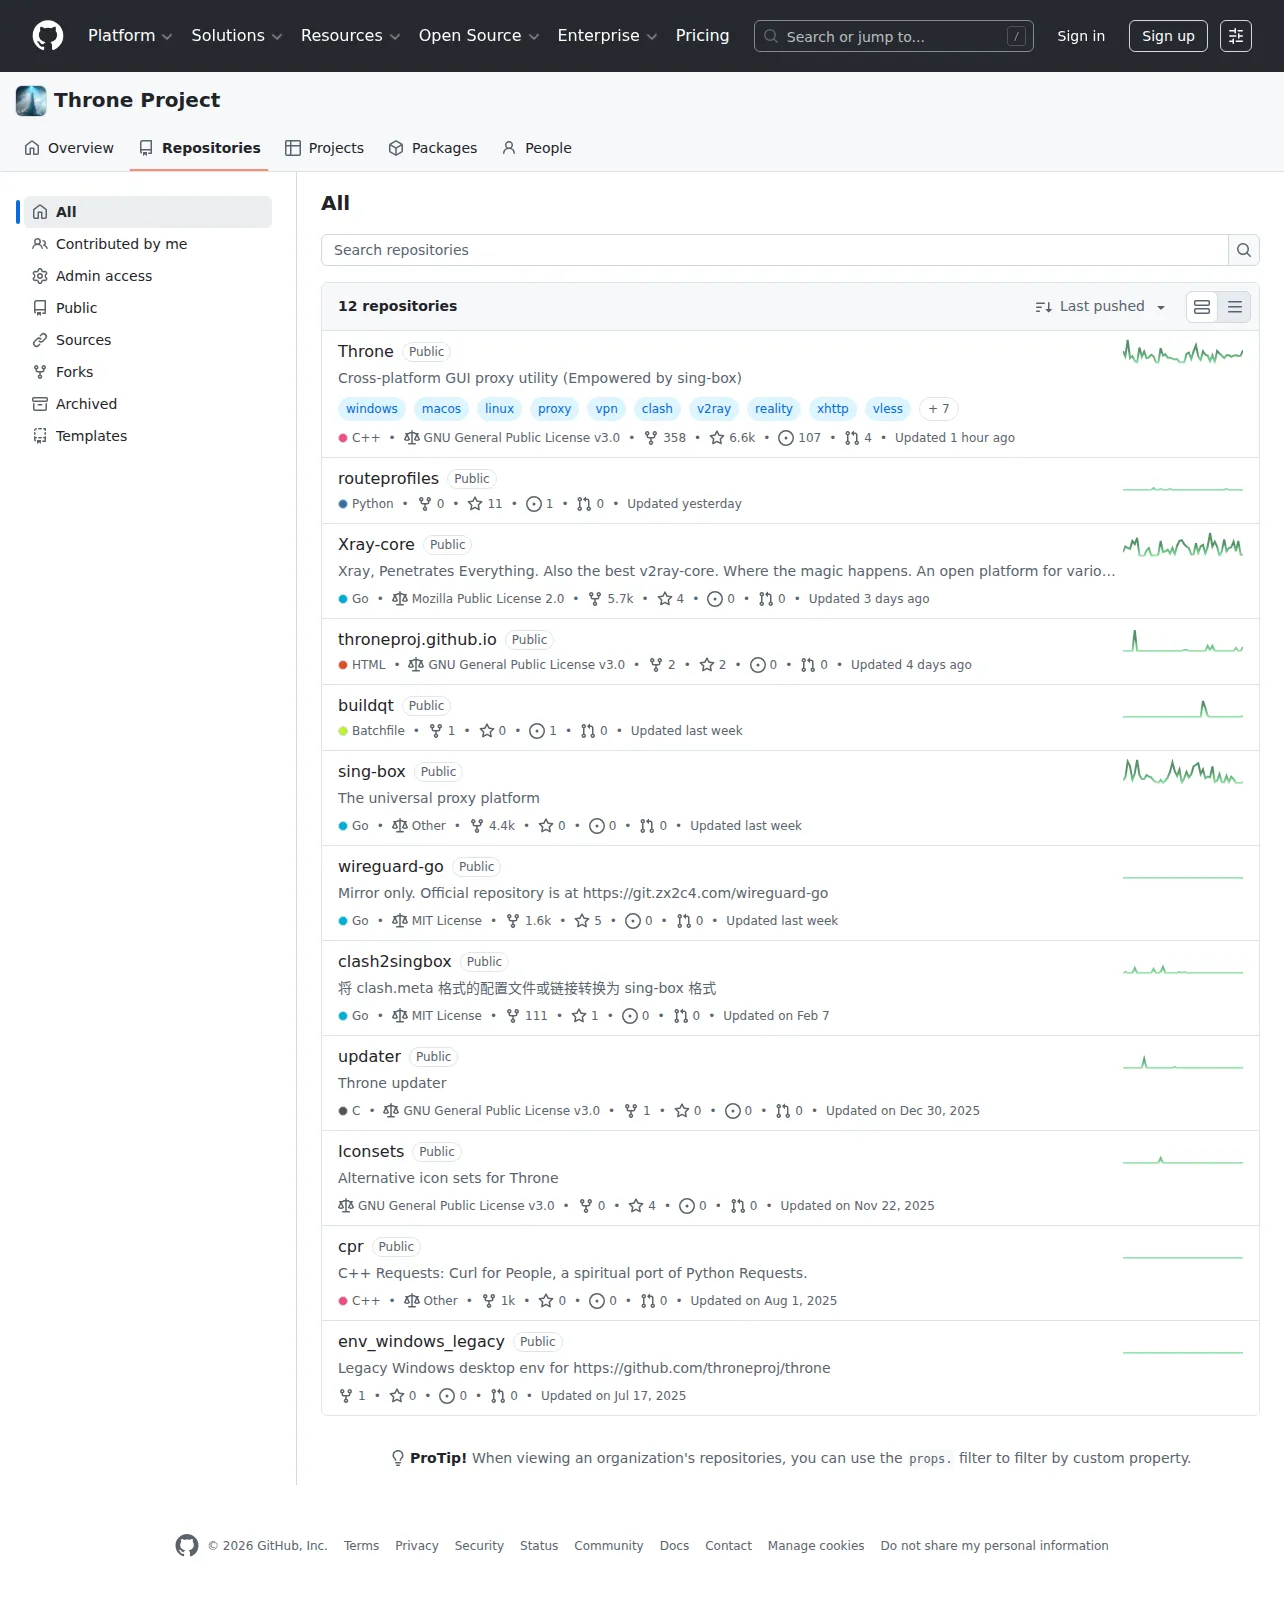
Task: Expand the Solutions menu
Action: point(237,36)
